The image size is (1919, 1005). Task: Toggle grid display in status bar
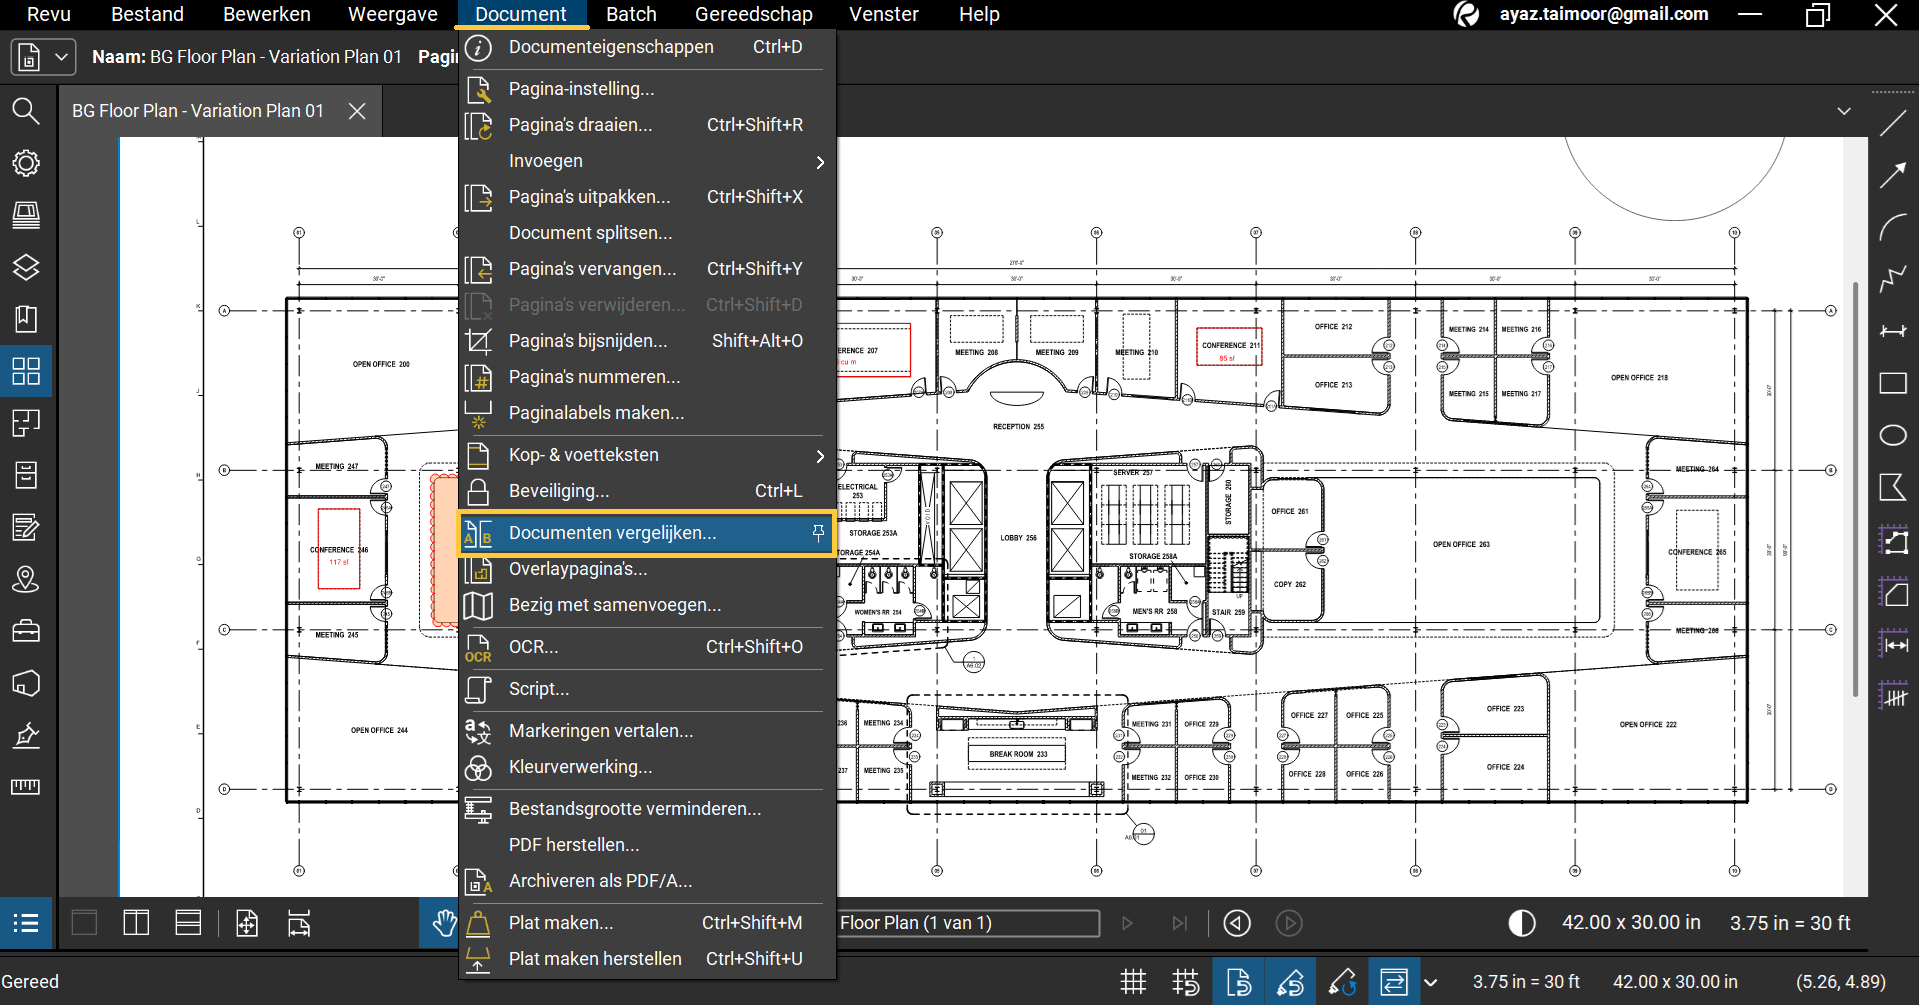point(1133,982)
